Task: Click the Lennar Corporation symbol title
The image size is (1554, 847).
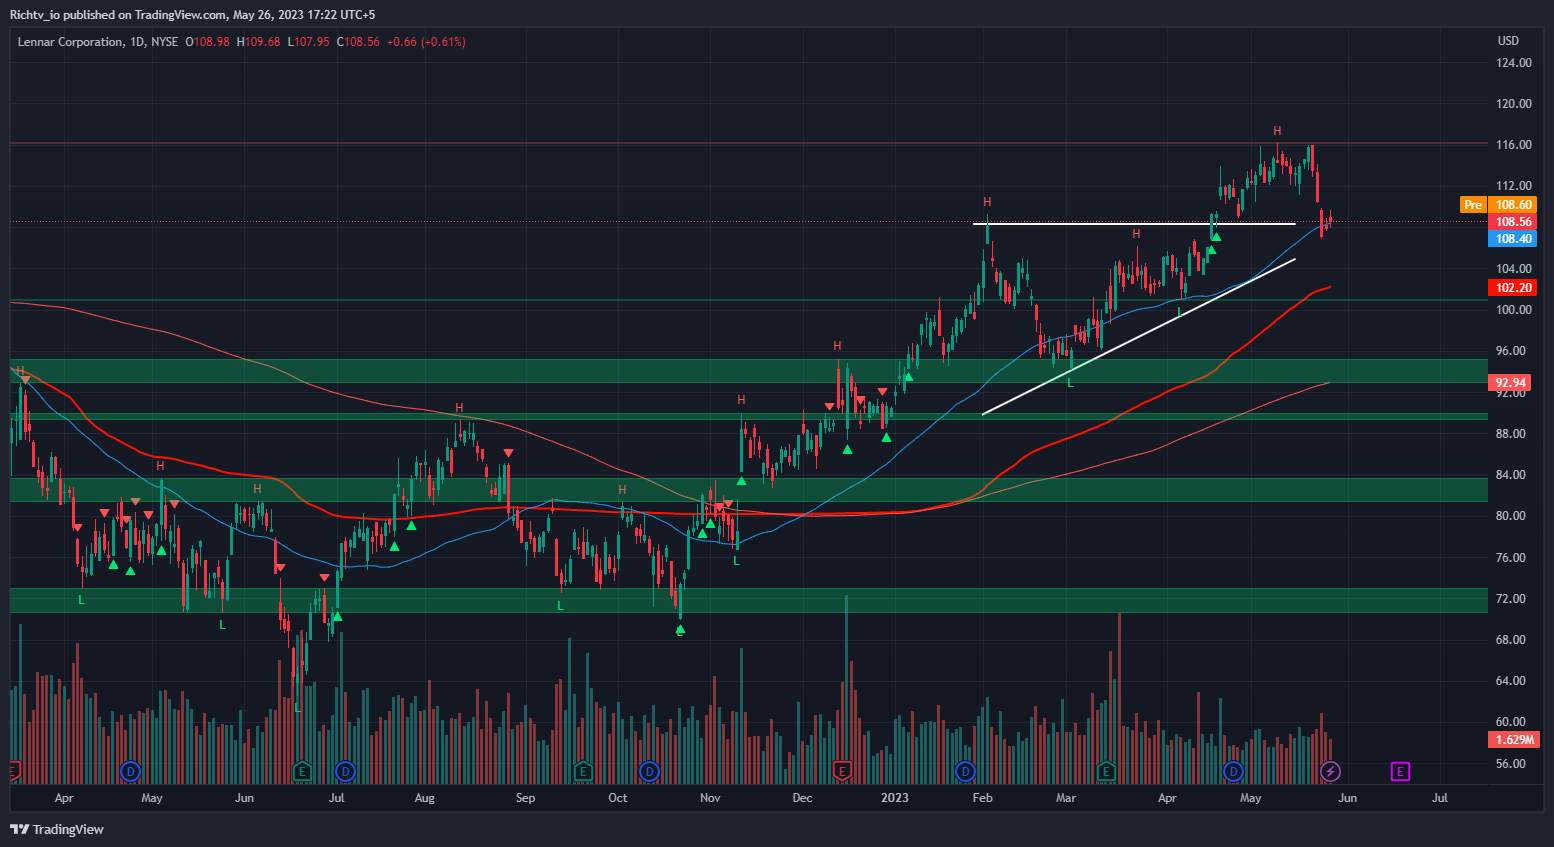Action: [70, 42]
